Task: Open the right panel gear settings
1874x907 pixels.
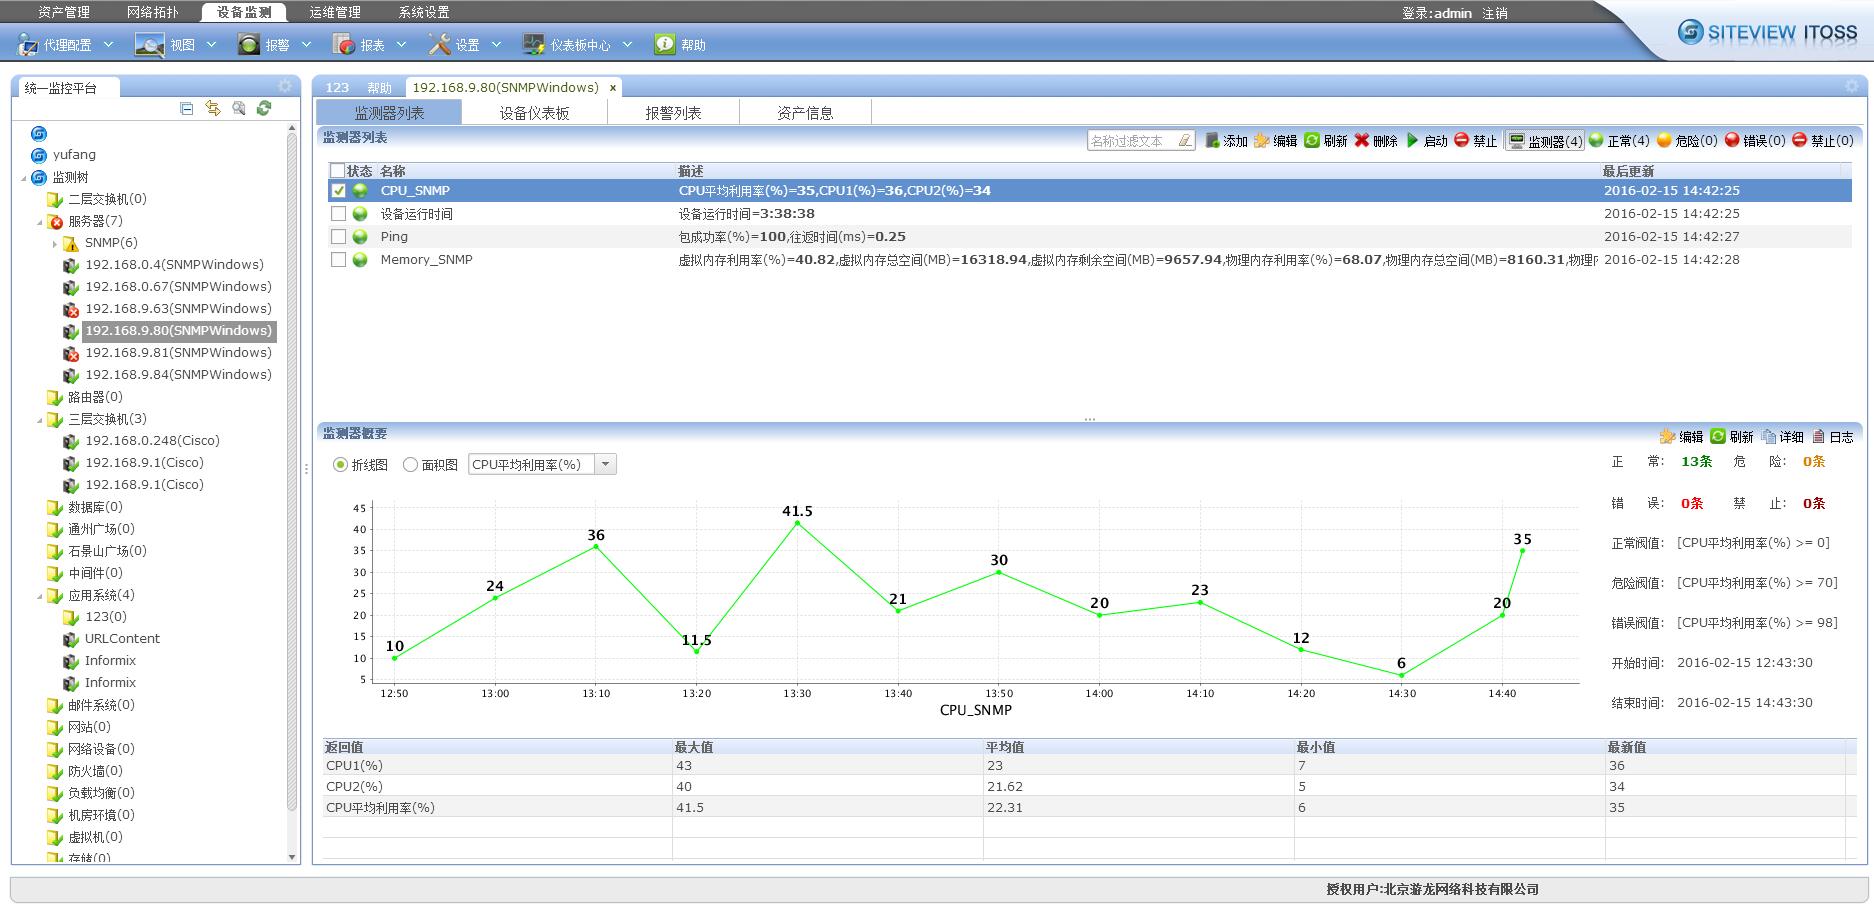Action: click(x=1851, y=87)
